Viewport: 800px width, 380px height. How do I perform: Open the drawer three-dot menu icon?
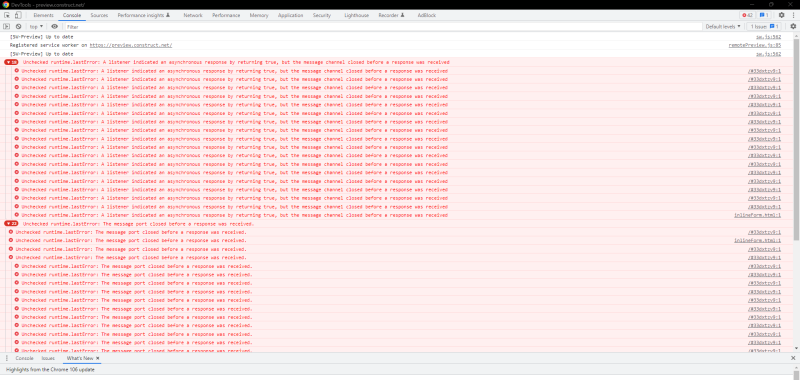[x=6, y=359]
